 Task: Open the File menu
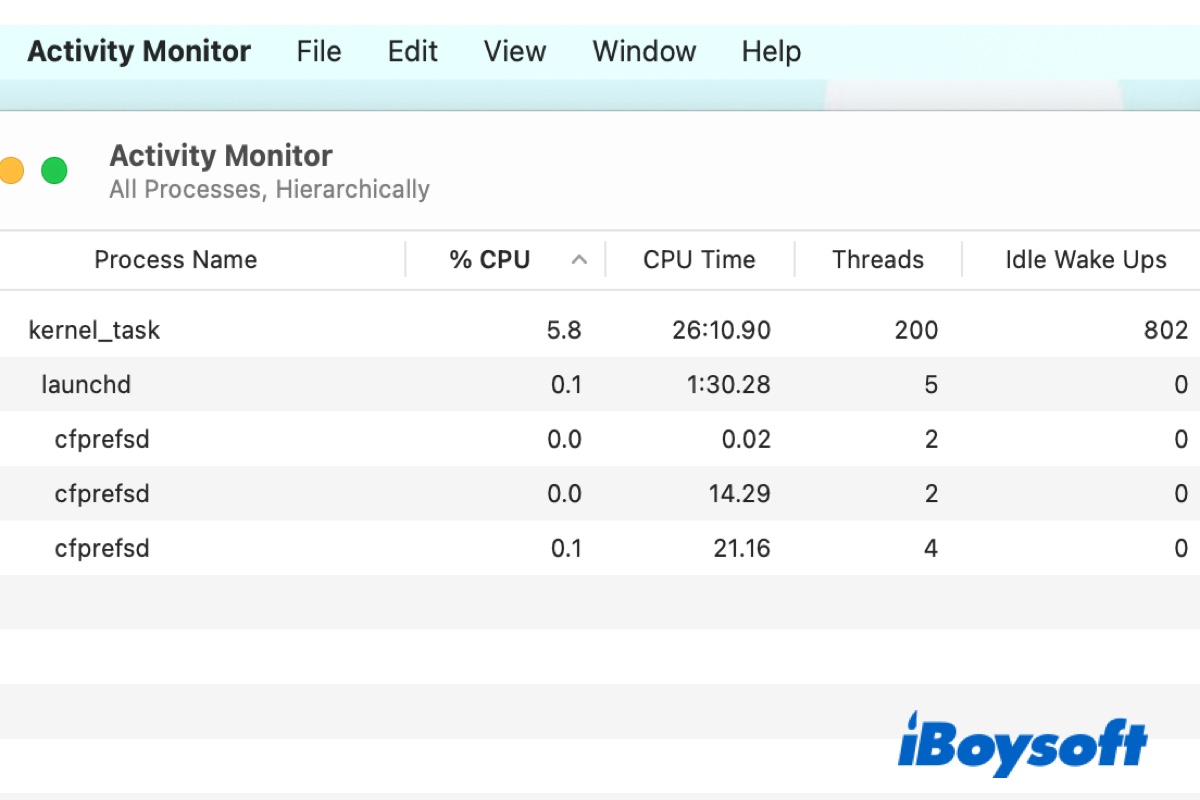(x=319, y=51)
